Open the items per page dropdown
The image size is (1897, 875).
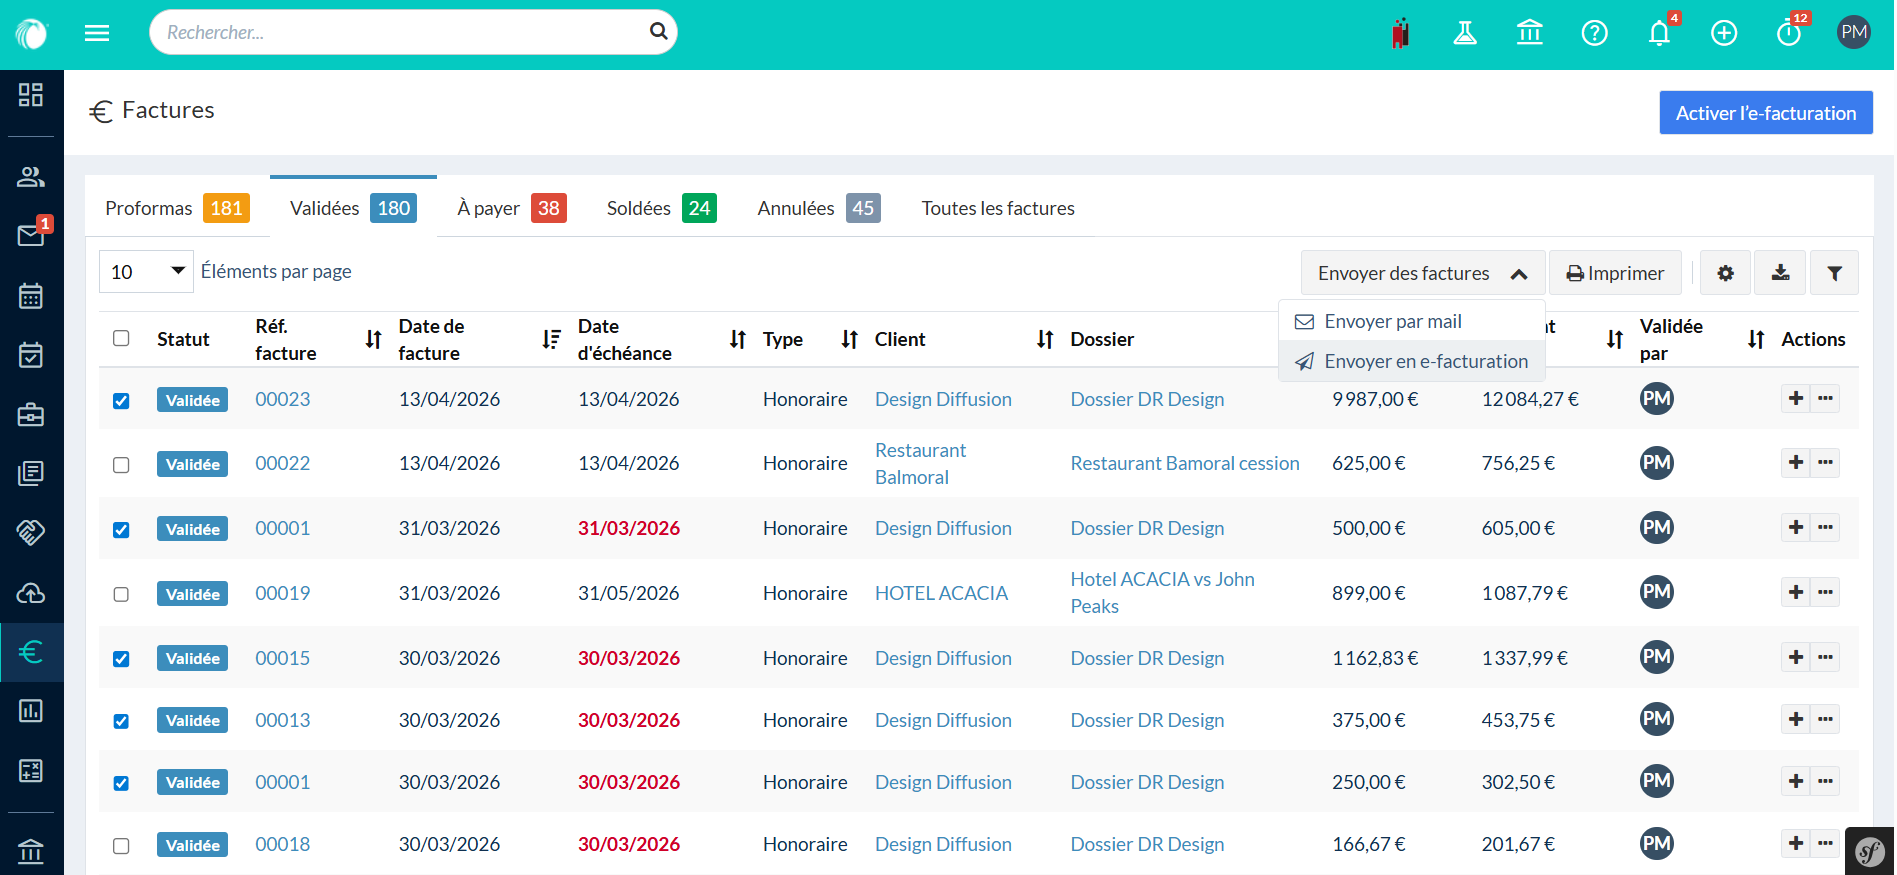pos(146,272)
